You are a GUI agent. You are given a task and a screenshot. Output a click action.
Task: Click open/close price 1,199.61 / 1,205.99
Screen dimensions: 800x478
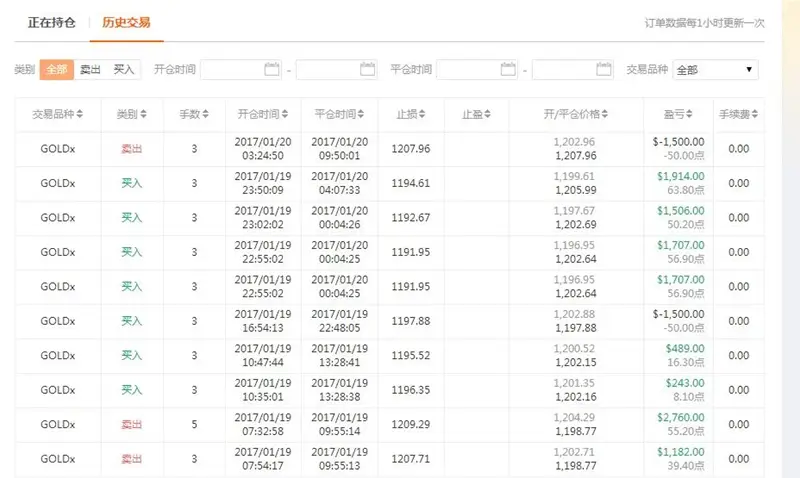coord(576,183)
